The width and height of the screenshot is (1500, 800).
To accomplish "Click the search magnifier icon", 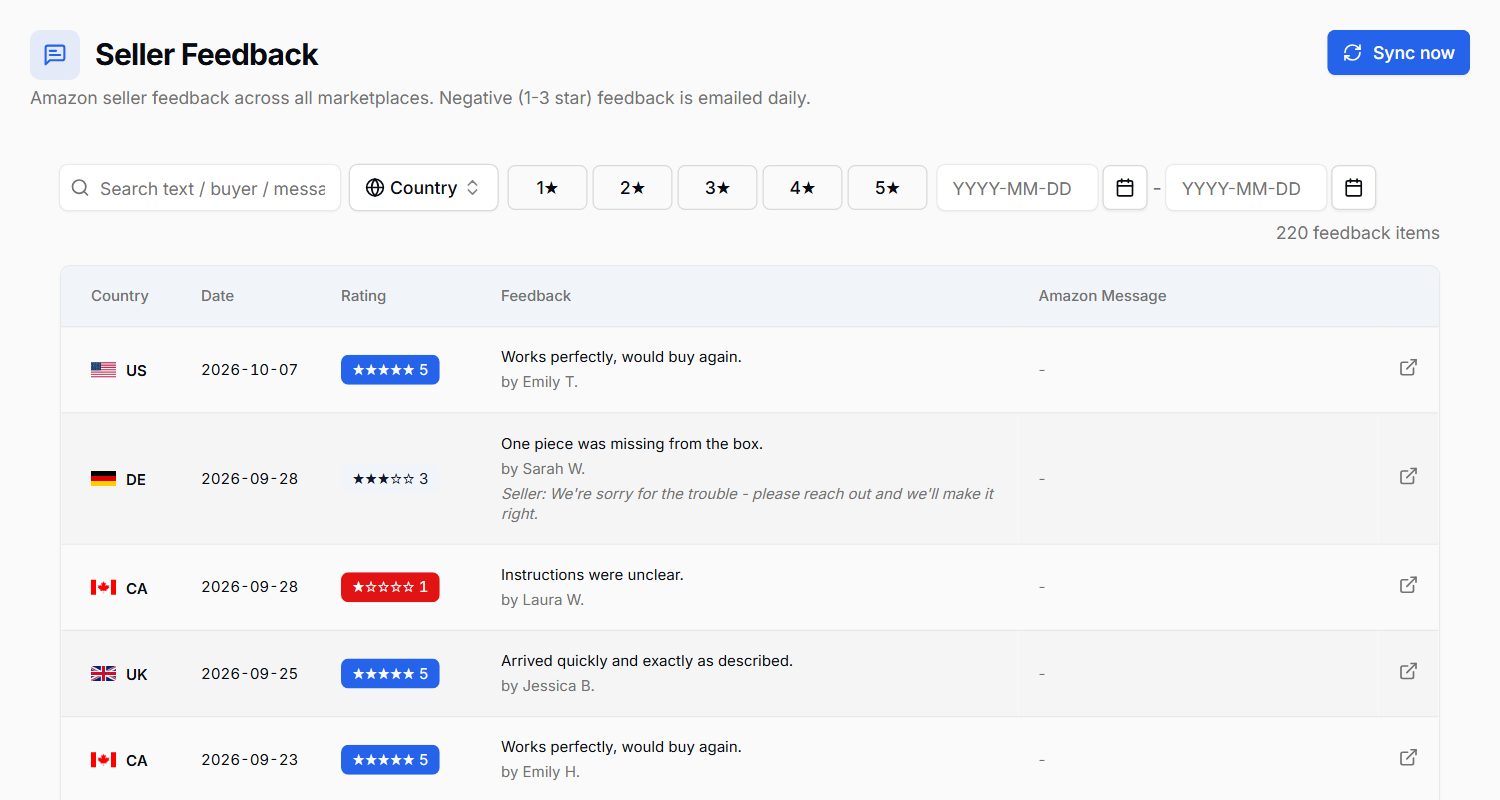I will click(x=80, y=188).
